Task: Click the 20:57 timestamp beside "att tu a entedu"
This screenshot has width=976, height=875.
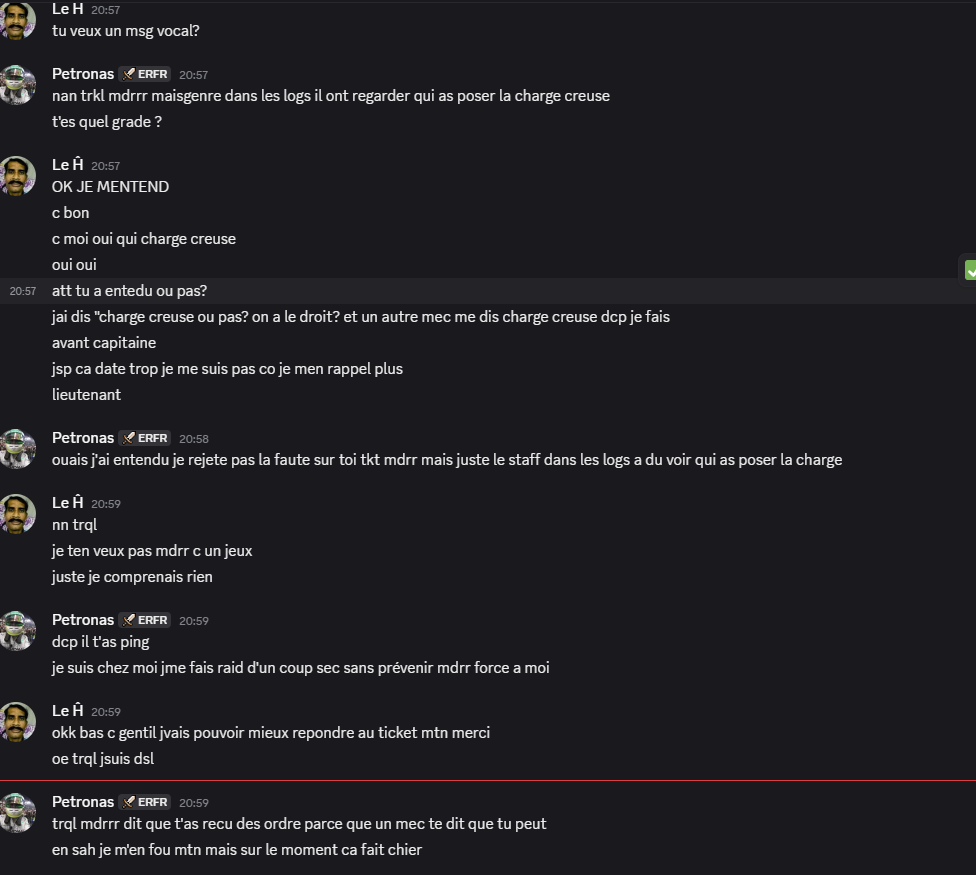Action: [x=23, y=291]
